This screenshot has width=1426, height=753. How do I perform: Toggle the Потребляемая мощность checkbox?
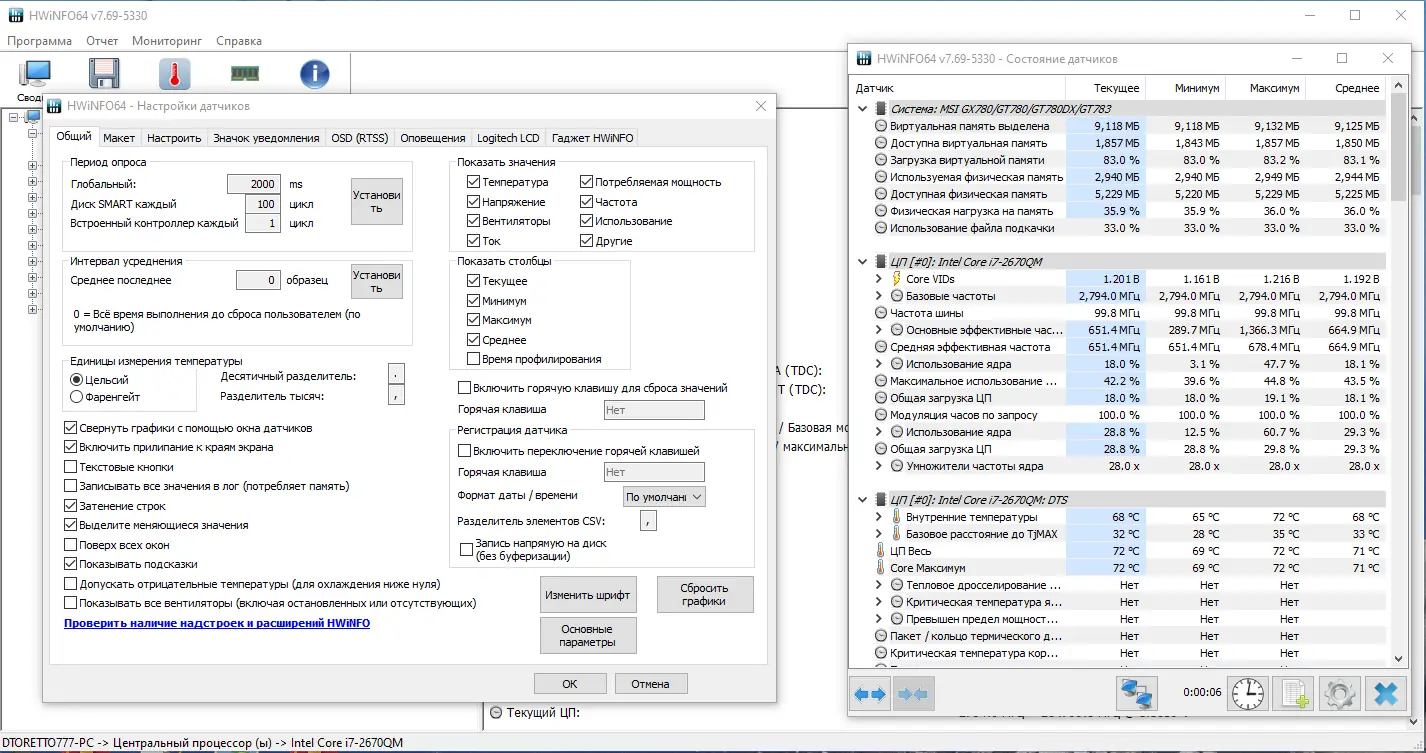[x=586, y=182]
